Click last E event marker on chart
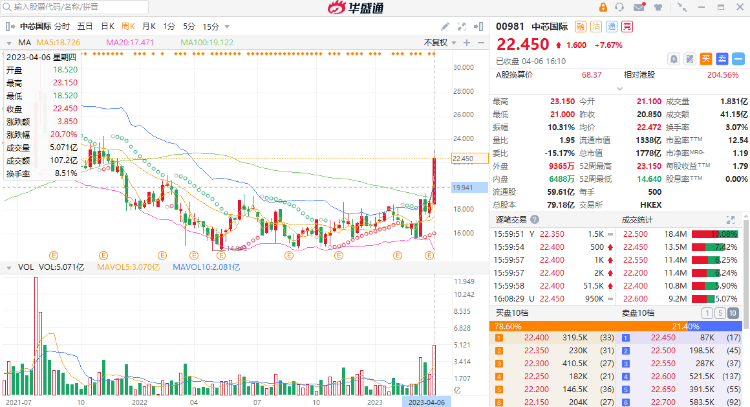The width and height of the screenshot is (750, 407). (430, 256)
